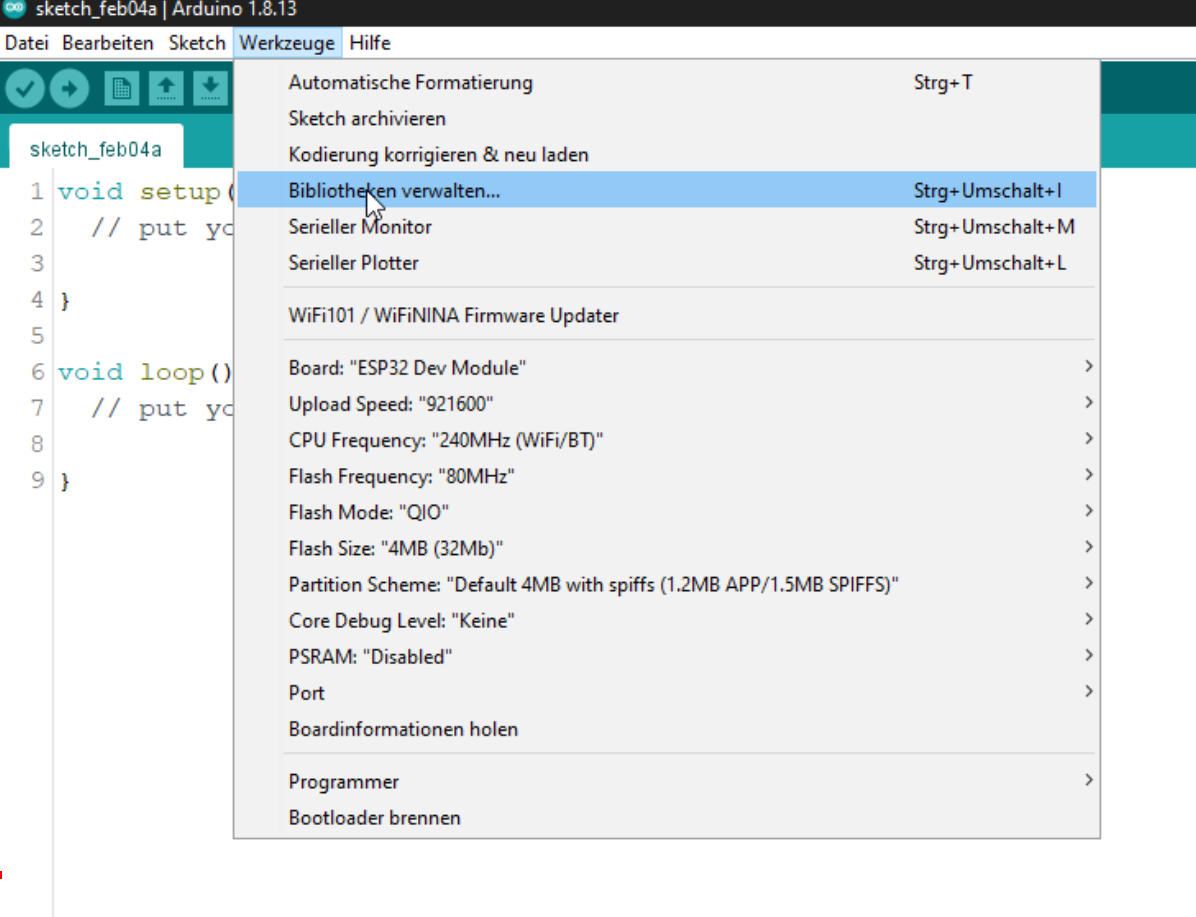Click the Save sketch down-arrow icon
The width and height of the screenshot is (1196, 917).
click(x=210, y=89)
